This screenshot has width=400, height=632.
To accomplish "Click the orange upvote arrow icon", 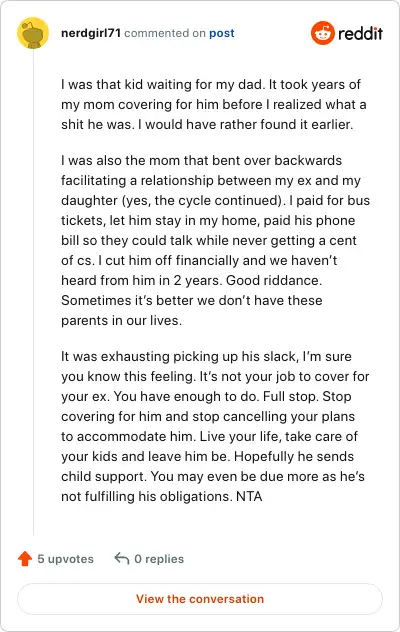I will 25,559.
